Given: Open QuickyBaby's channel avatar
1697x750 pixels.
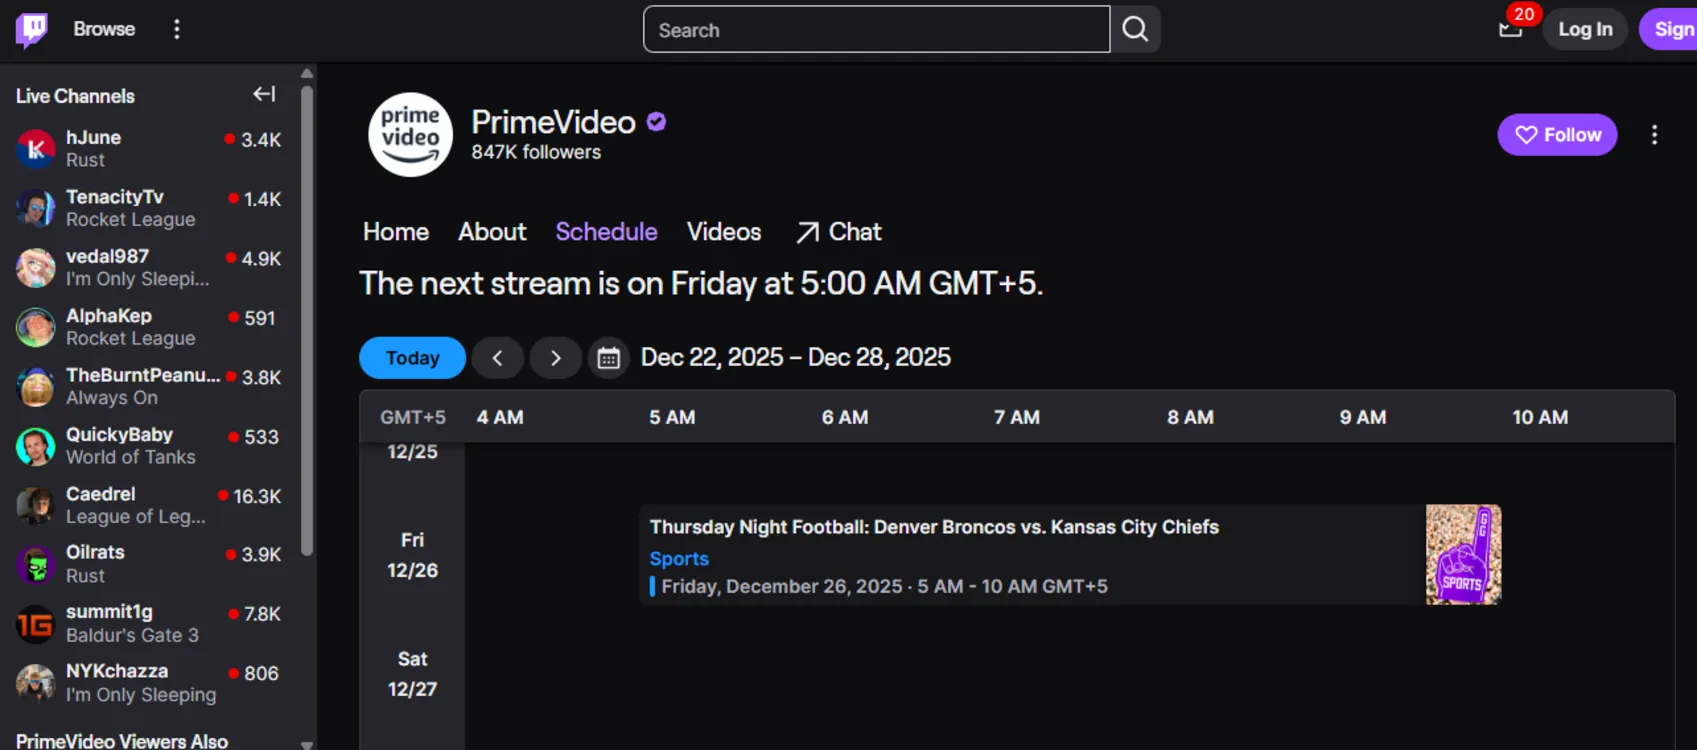Looking at the screenshot, I should [35, 446].
